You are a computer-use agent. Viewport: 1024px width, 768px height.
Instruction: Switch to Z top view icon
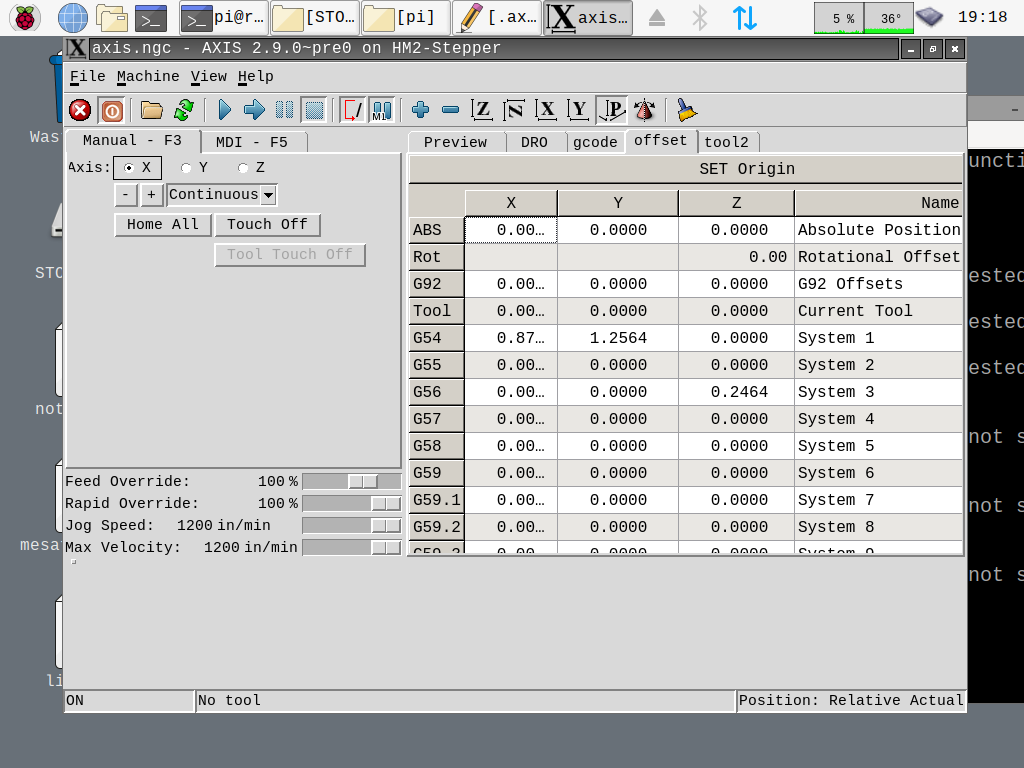click(482, 110)
